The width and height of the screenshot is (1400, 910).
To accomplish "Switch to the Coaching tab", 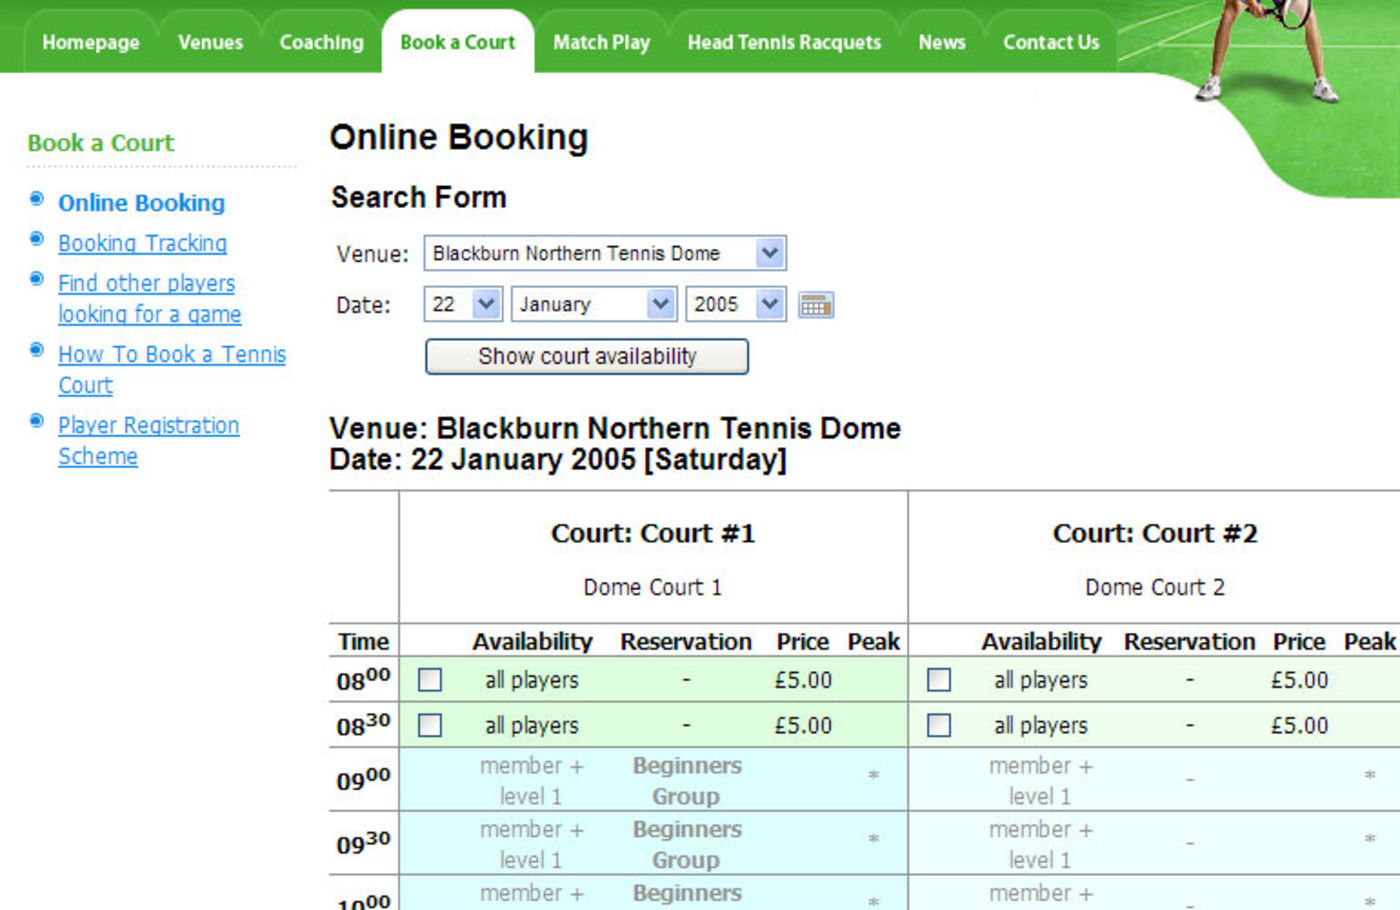I will (x=321, y=43).
